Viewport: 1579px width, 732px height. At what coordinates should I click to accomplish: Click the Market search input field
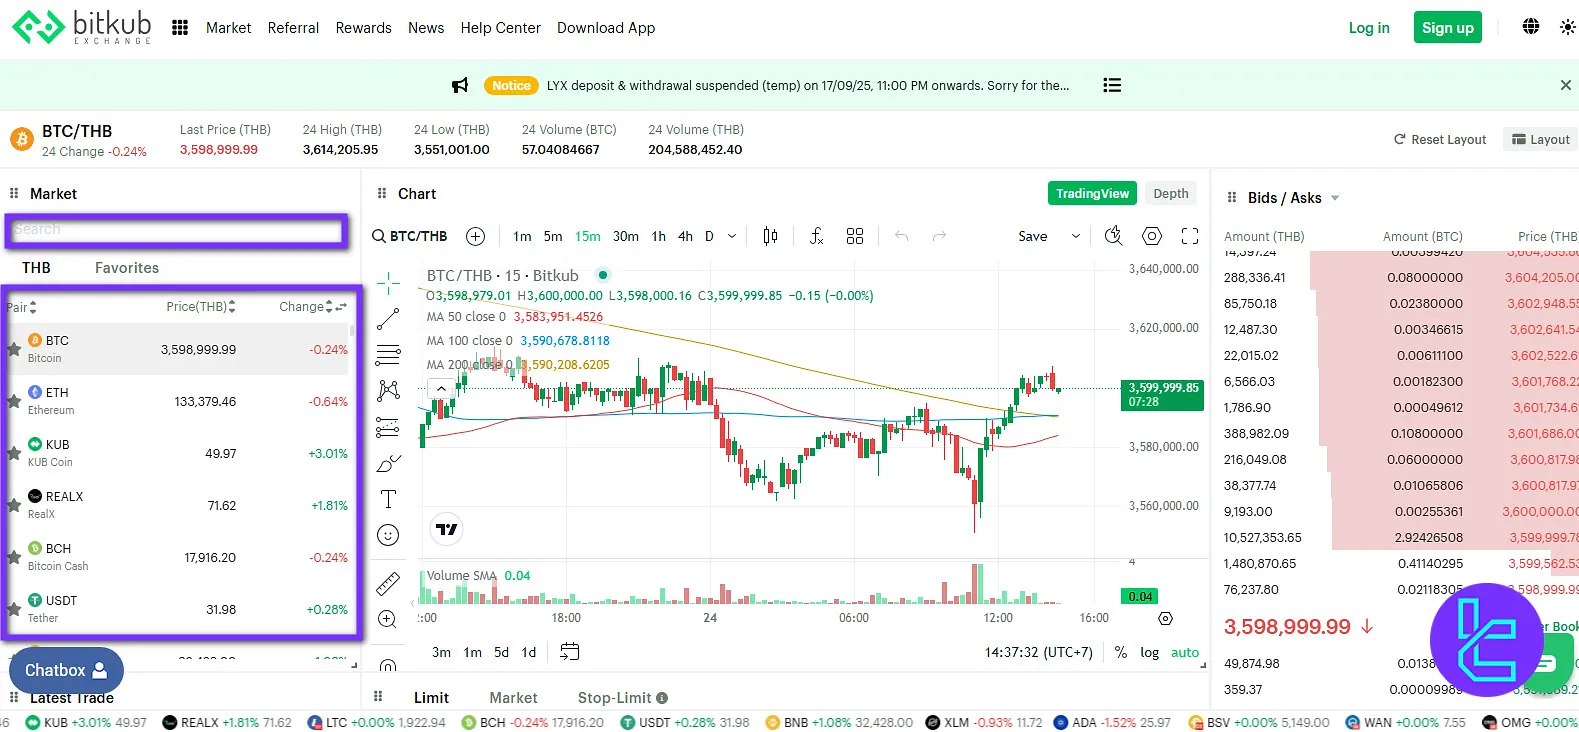pos(177,230)
